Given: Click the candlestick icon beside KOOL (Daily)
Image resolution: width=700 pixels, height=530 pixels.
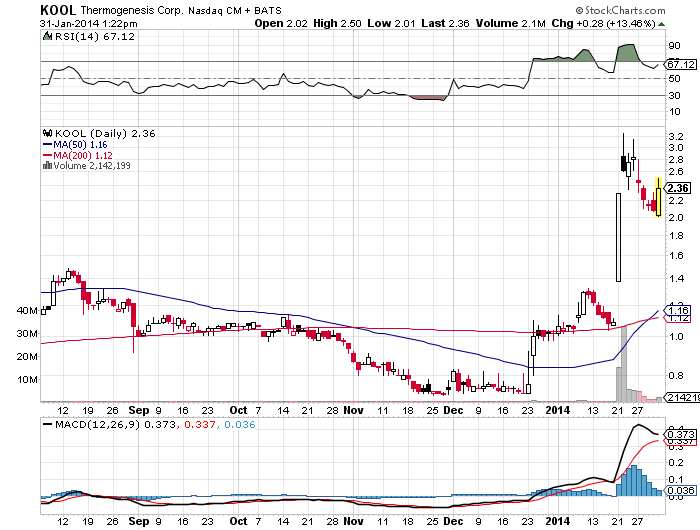Looking at the screenshot, I should 48,133.
